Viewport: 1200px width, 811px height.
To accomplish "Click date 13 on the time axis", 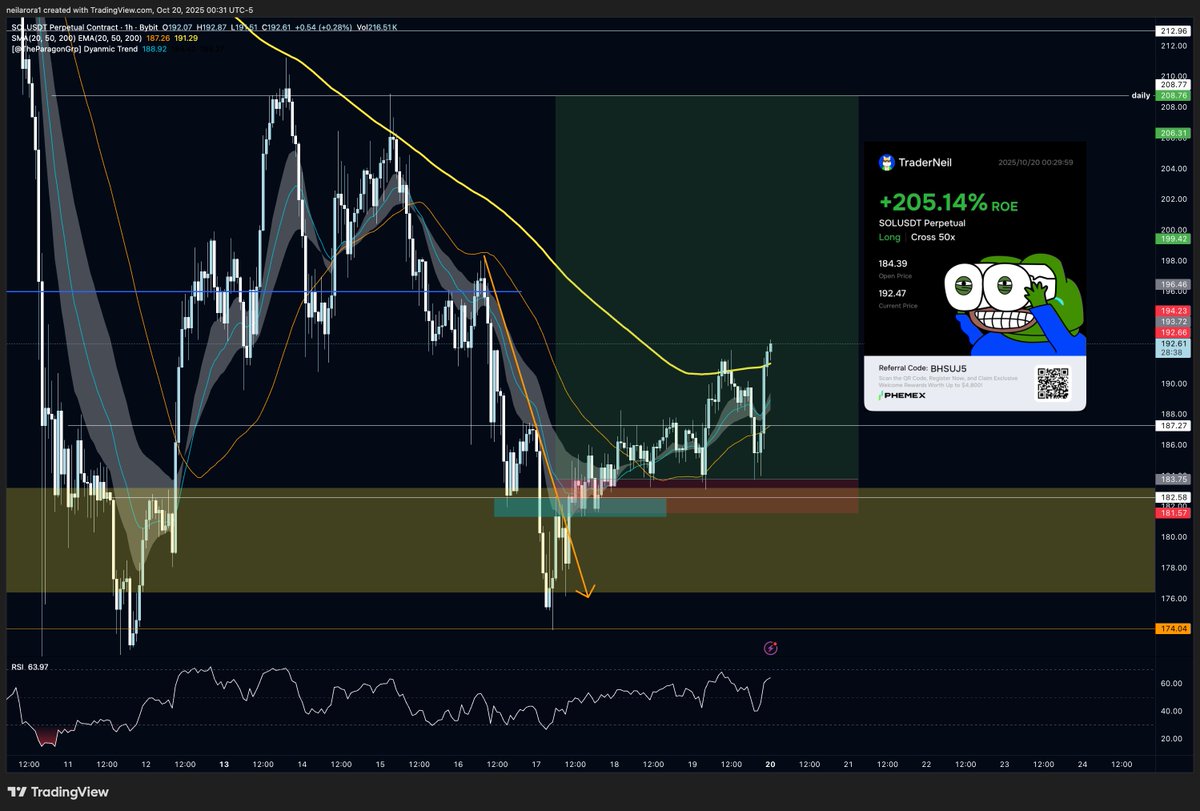I will 223,764.
